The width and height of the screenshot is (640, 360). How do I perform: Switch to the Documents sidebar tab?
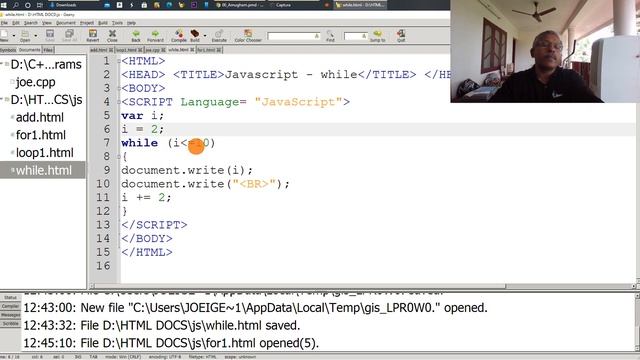coord(29,50)
